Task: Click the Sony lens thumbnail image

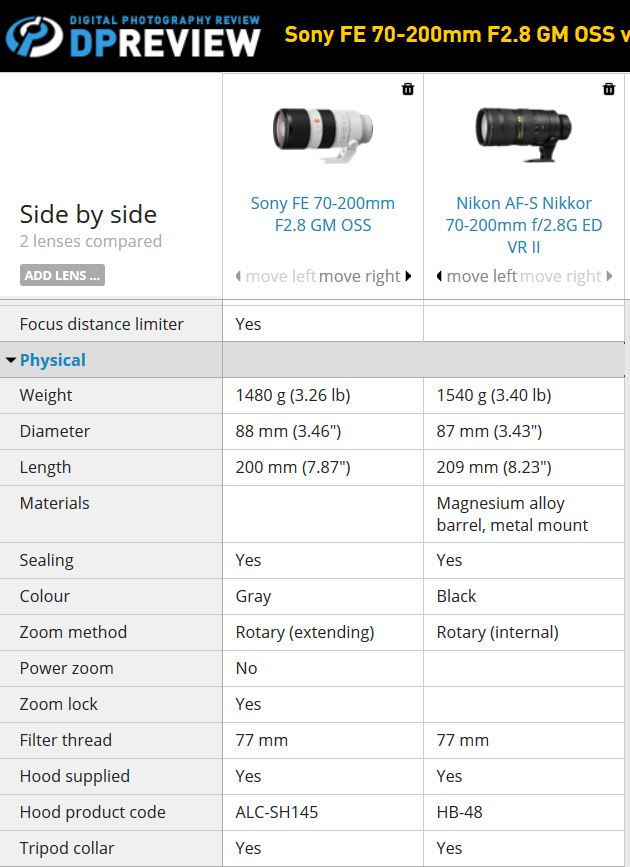Action: (322, 130)
